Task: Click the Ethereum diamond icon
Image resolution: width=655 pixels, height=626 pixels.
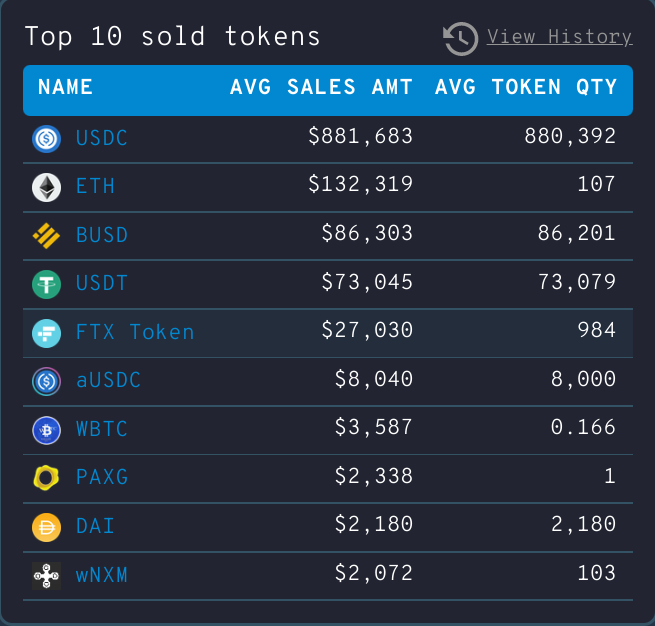Action: click(46, 188)
